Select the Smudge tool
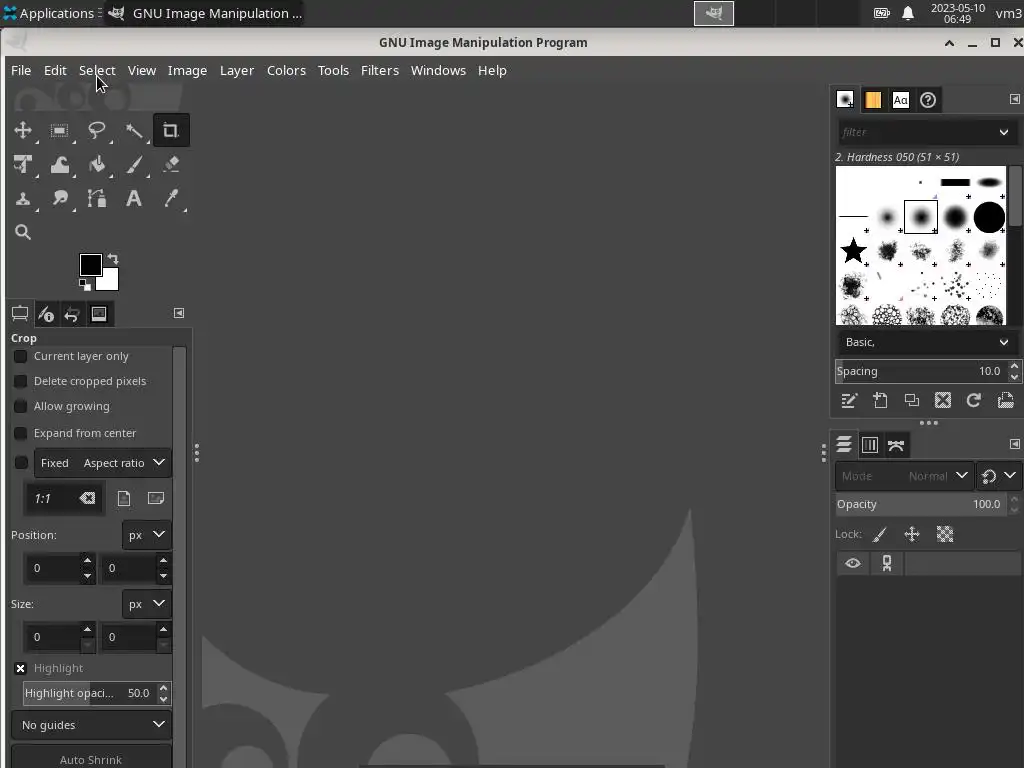 click(59, 198)
